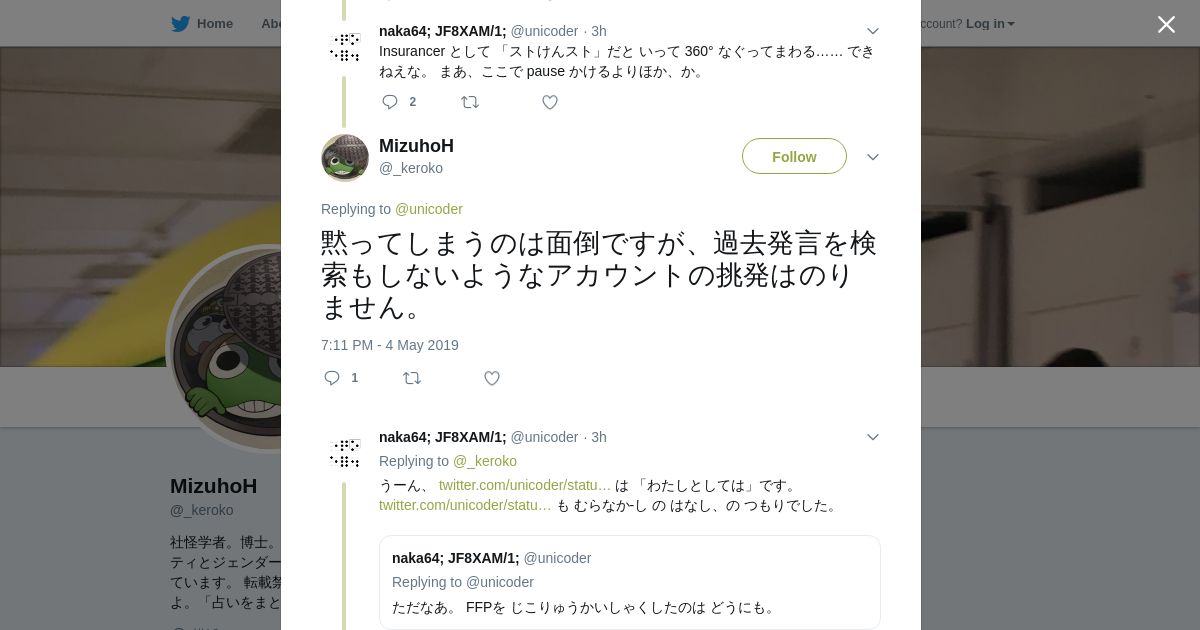Click naka64's avatar on the top tweet
Screen dimensions: 1200x630
(x=345, y=47)
